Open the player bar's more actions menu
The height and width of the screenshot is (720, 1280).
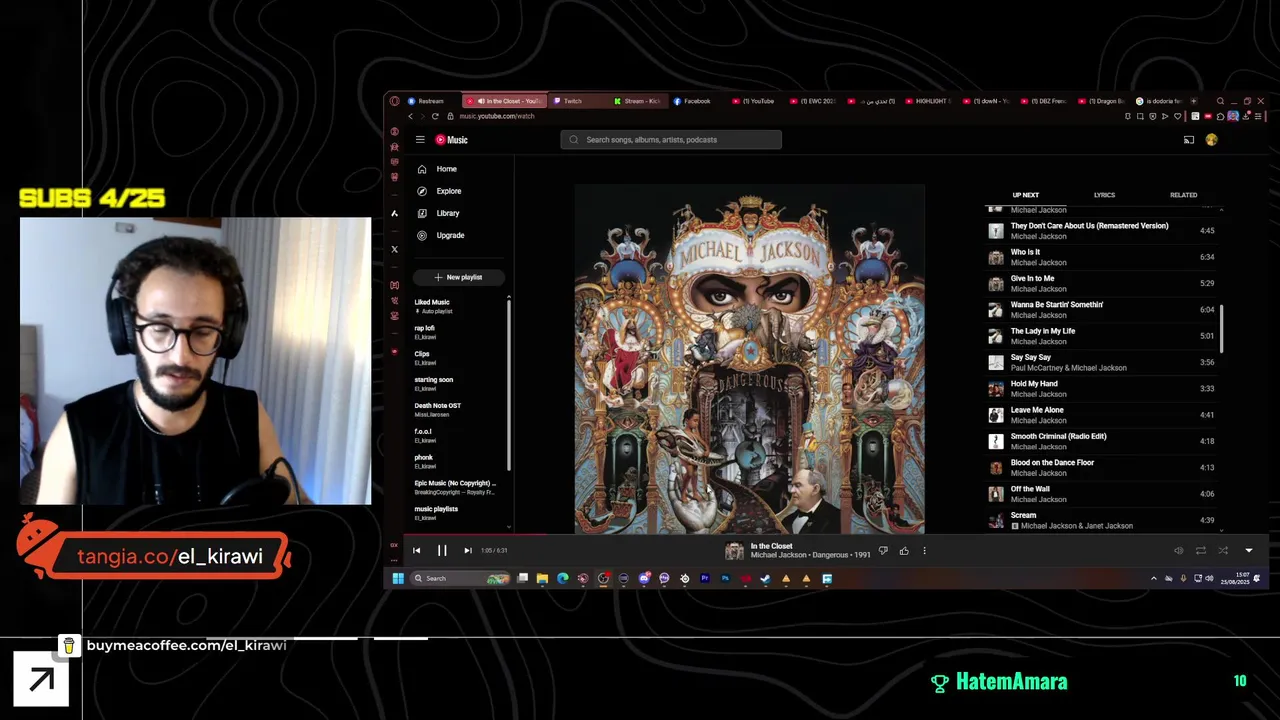tap(924, 550)
